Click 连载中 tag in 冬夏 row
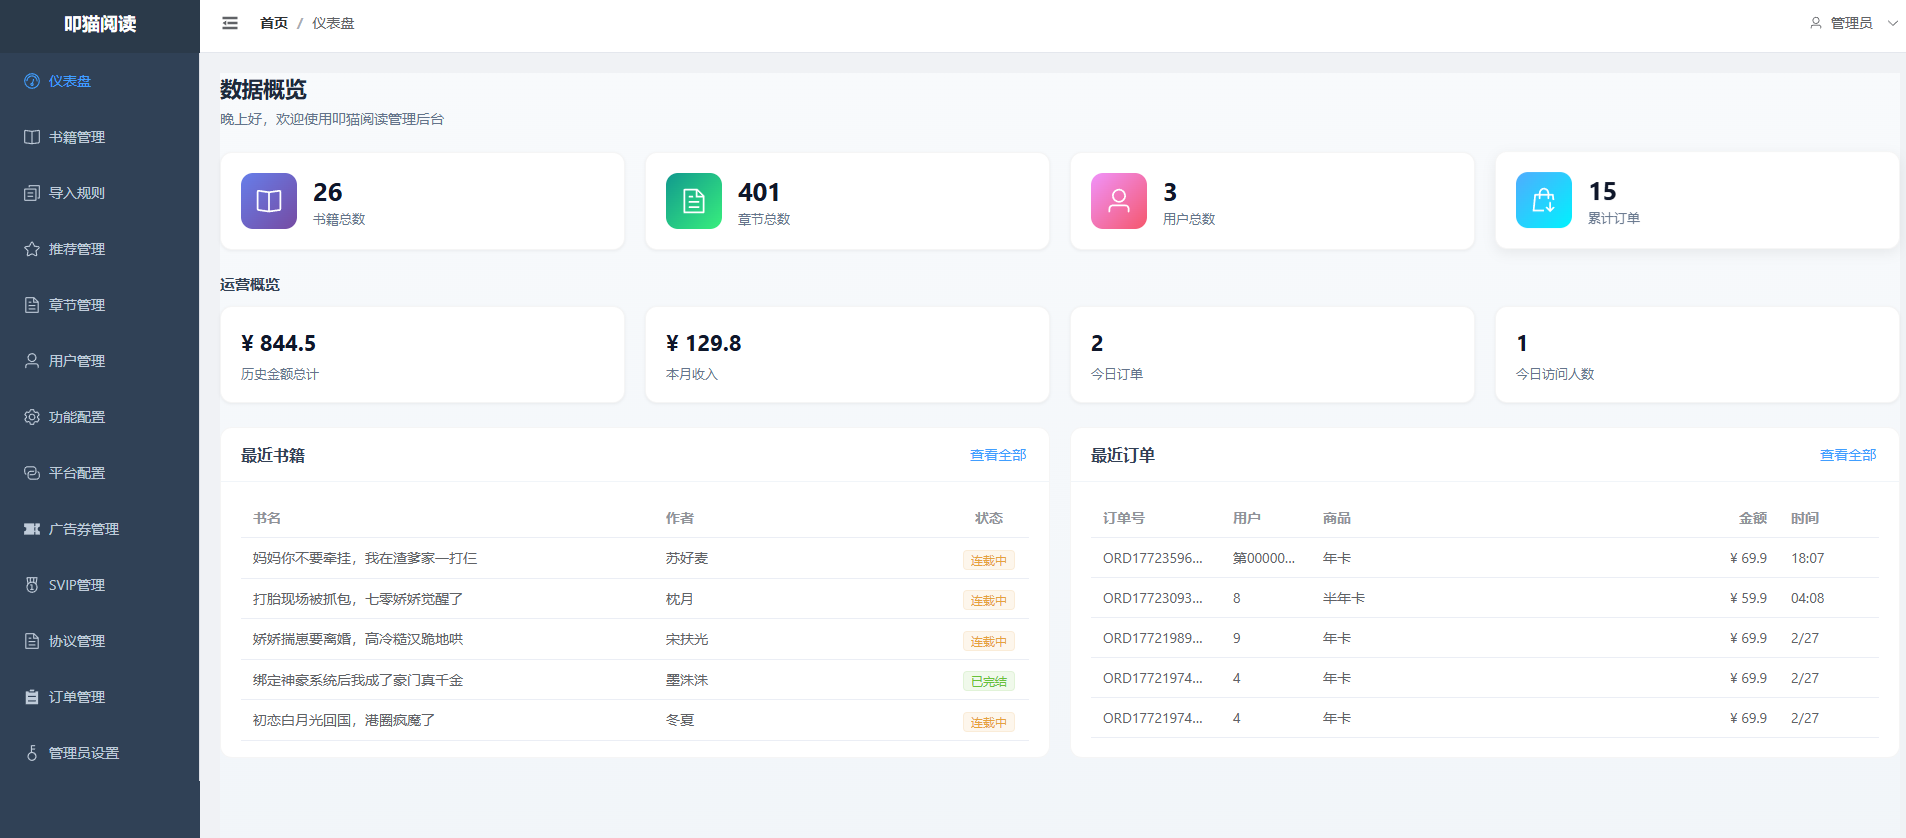Image resolution: width=1906 pixels, height=838 pixels. point(989,722)
